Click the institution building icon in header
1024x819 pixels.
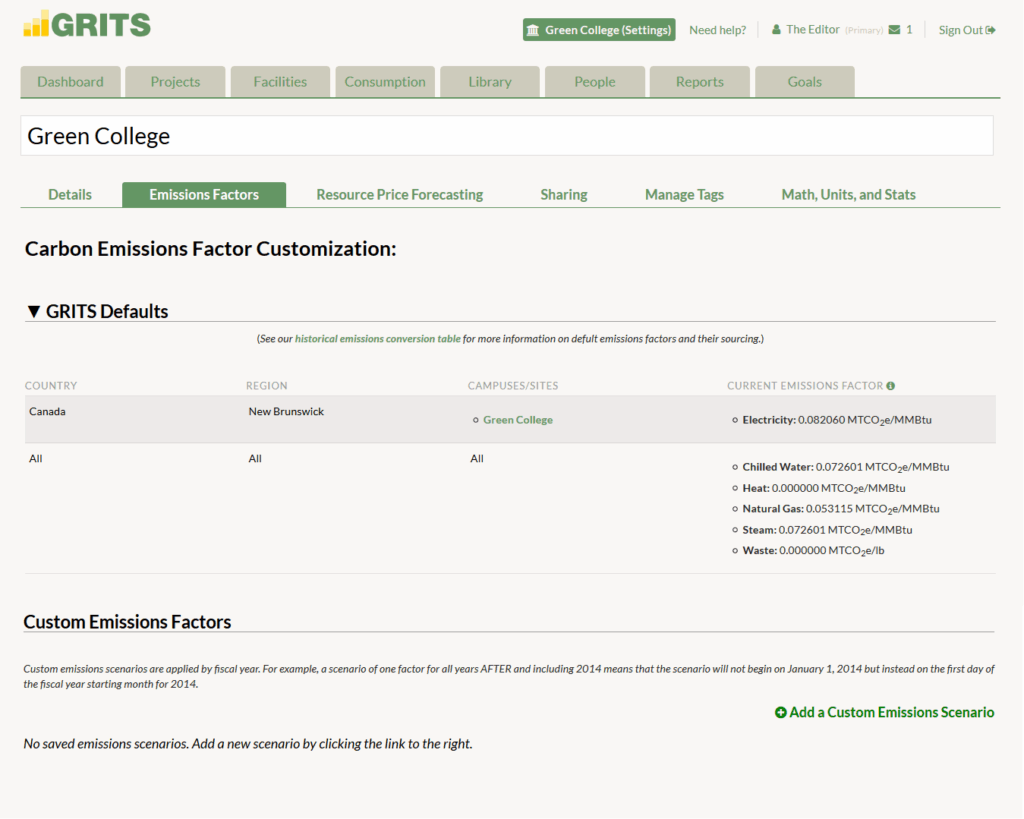pos(533,30)
